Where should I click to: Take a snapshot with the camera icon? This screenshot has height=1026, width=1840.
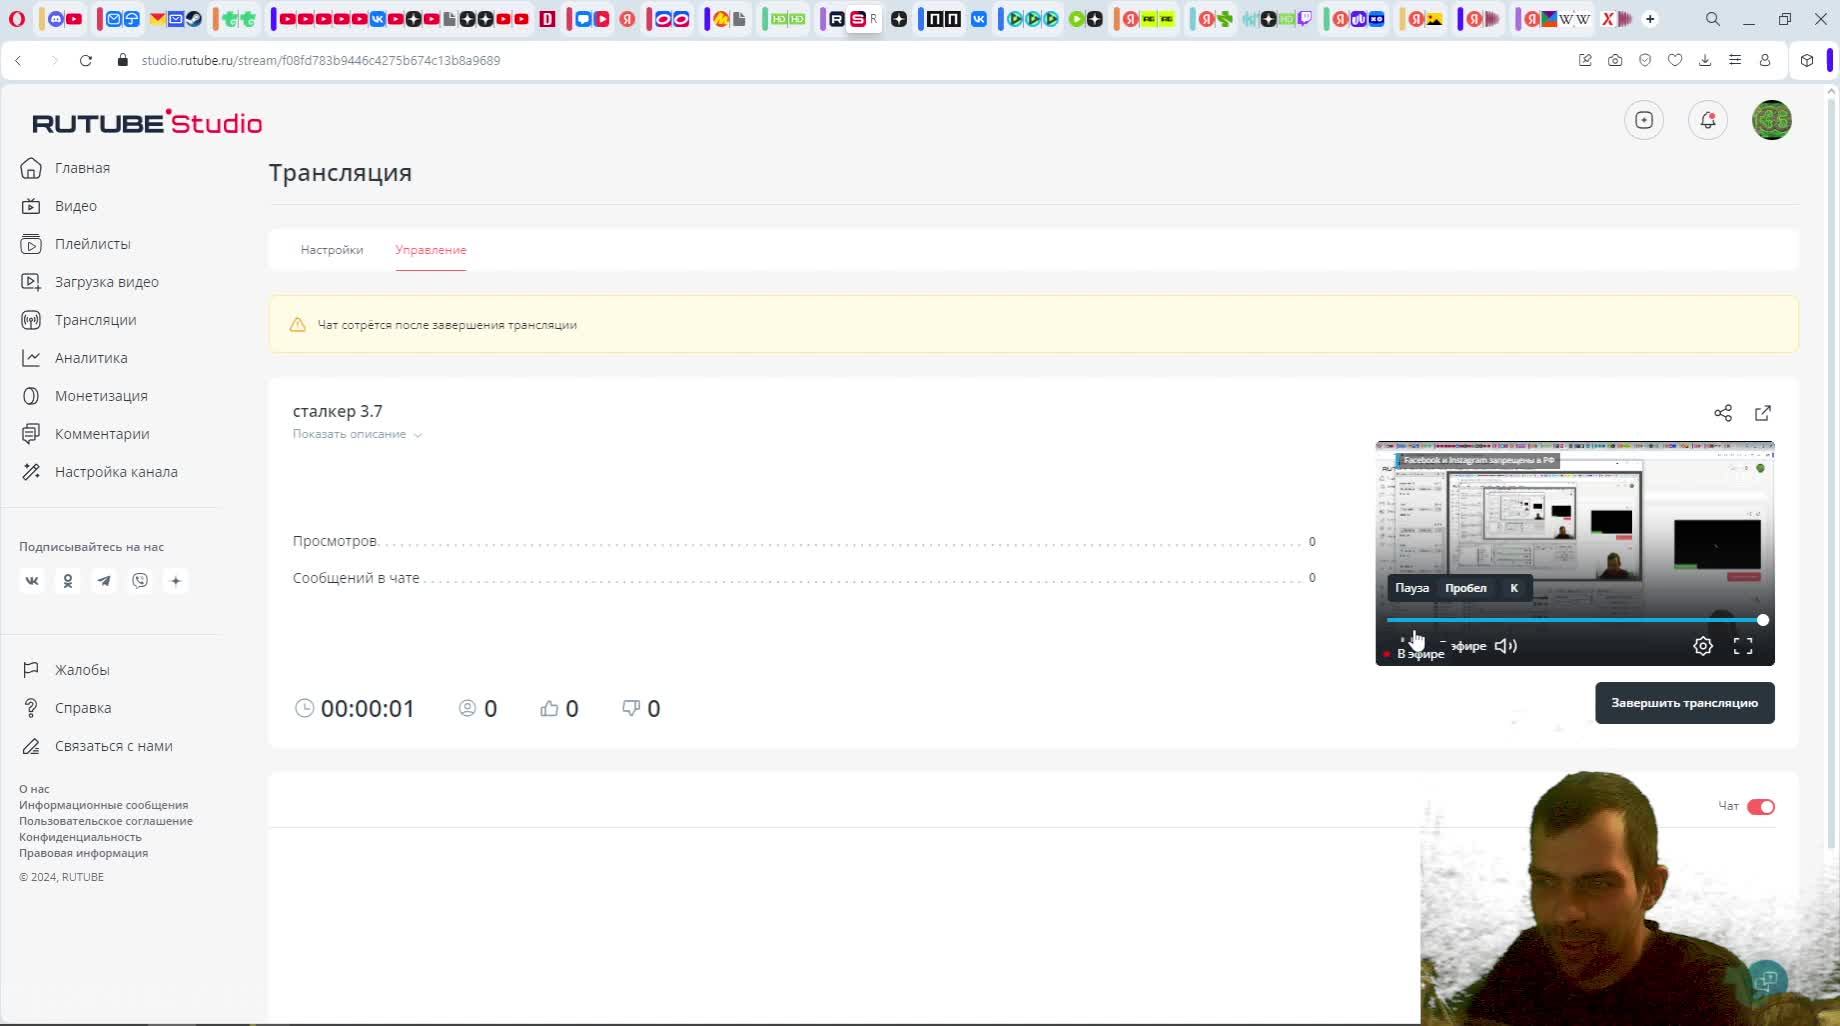pyautogui.click(x=1615, y=60)
